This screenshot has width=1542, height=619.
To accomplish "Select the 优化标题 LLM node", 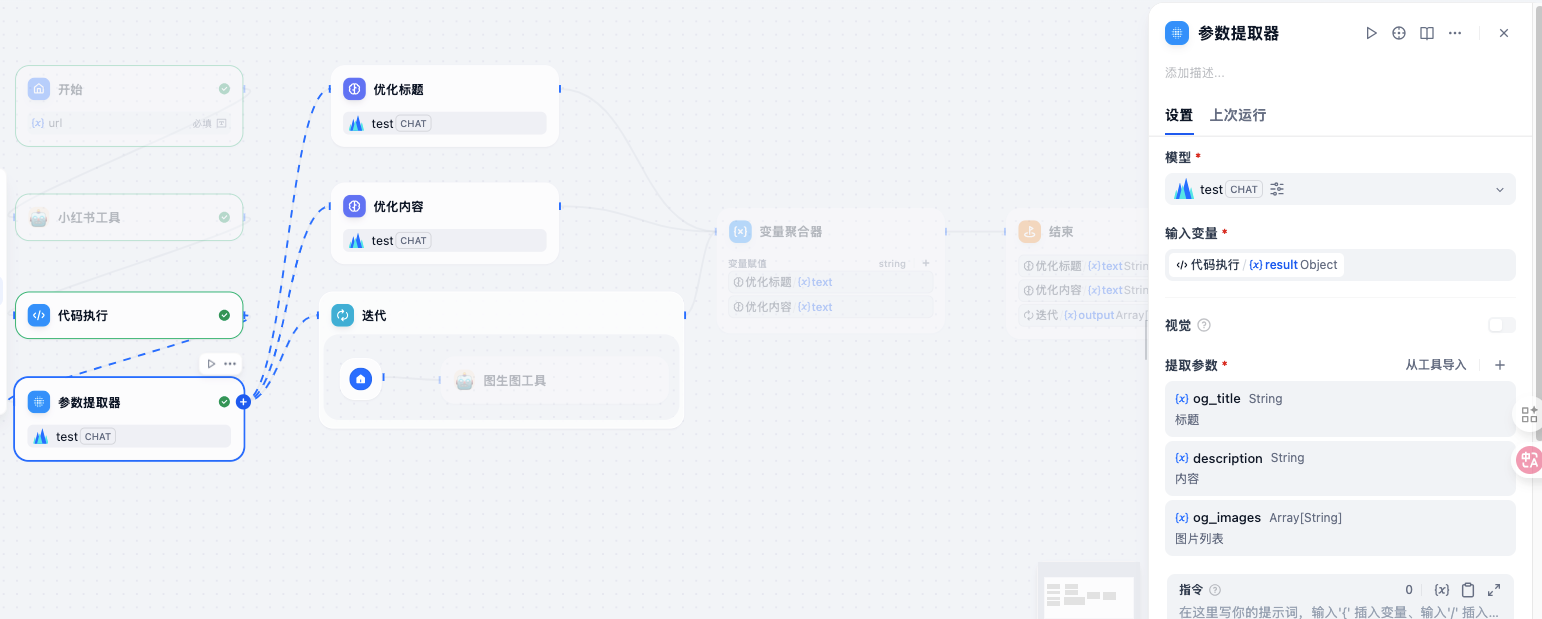I will click(445, 106).
